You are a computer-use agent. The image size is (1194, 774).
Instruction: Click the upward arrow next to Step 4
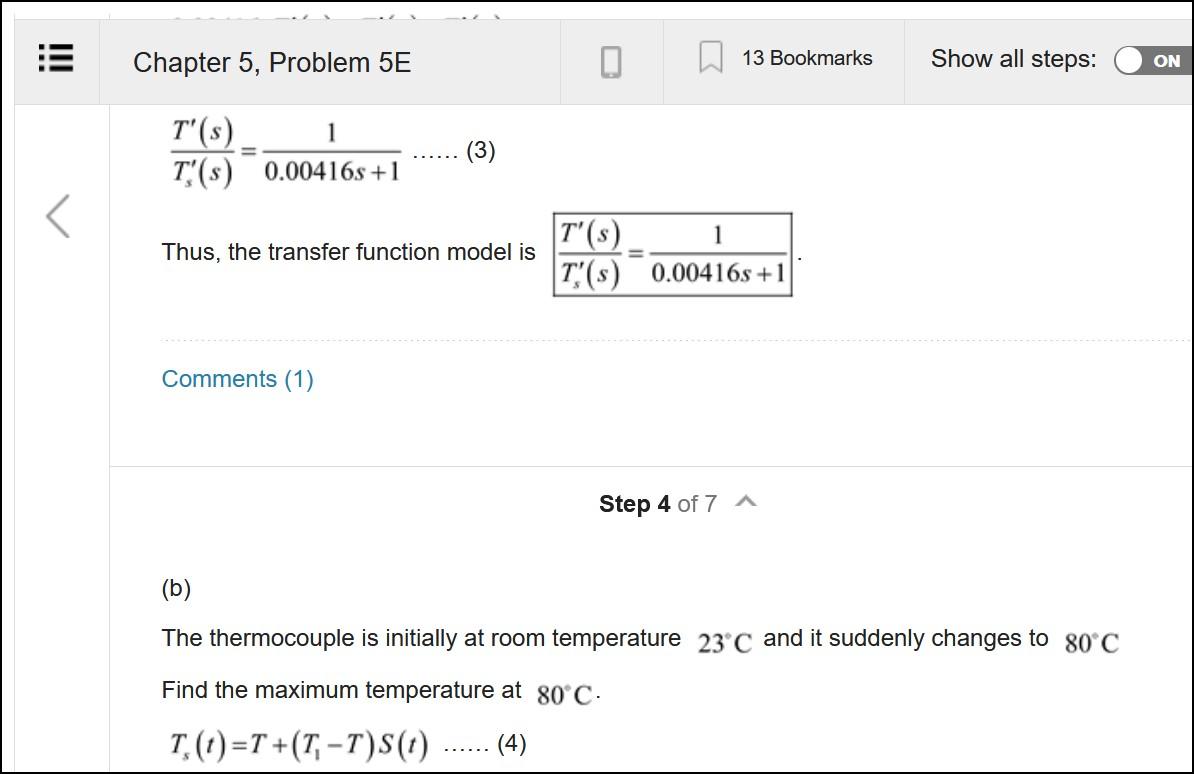click(744, 504)
